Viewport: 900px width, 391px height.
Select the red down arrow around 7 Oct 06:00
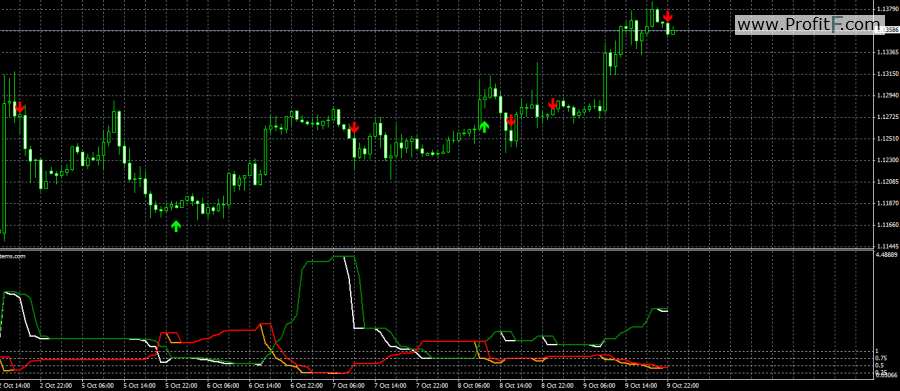(354, 127)
